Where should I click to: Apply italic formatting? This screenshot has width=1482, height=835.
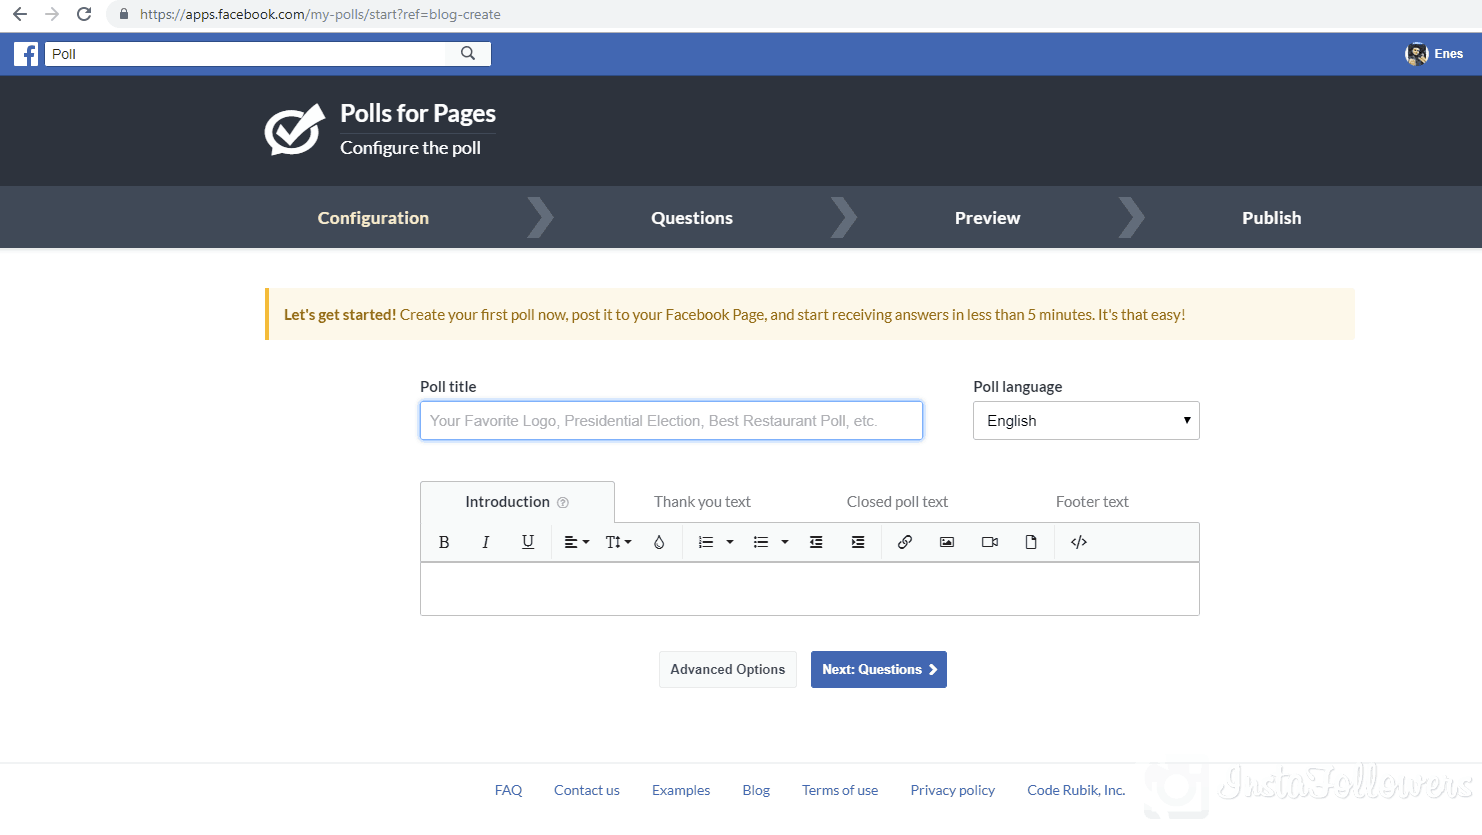[x=486, y=541]
